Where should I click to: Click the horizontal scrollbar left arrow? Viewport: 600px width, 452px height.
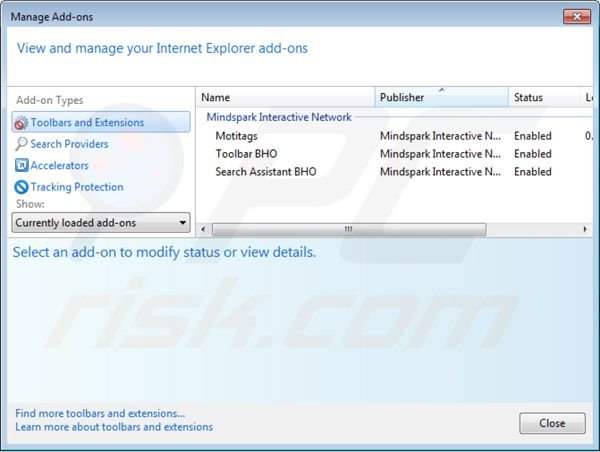coord(203,229)
